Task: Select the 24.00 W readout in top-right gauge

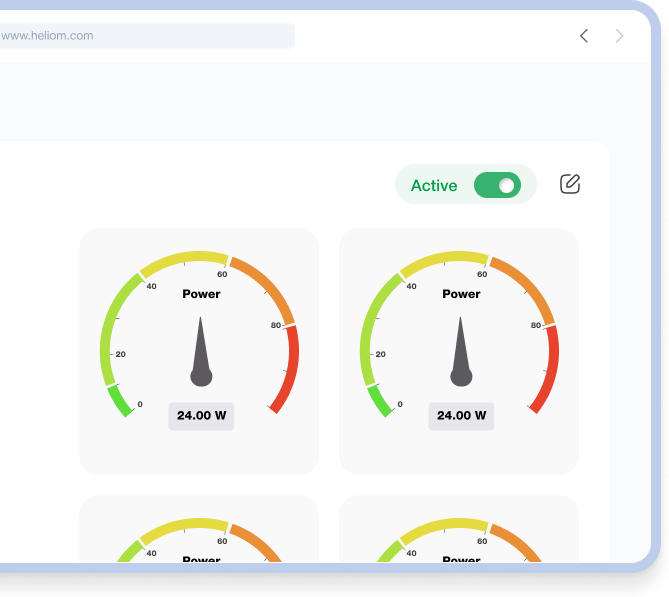Action: point(461,415)
